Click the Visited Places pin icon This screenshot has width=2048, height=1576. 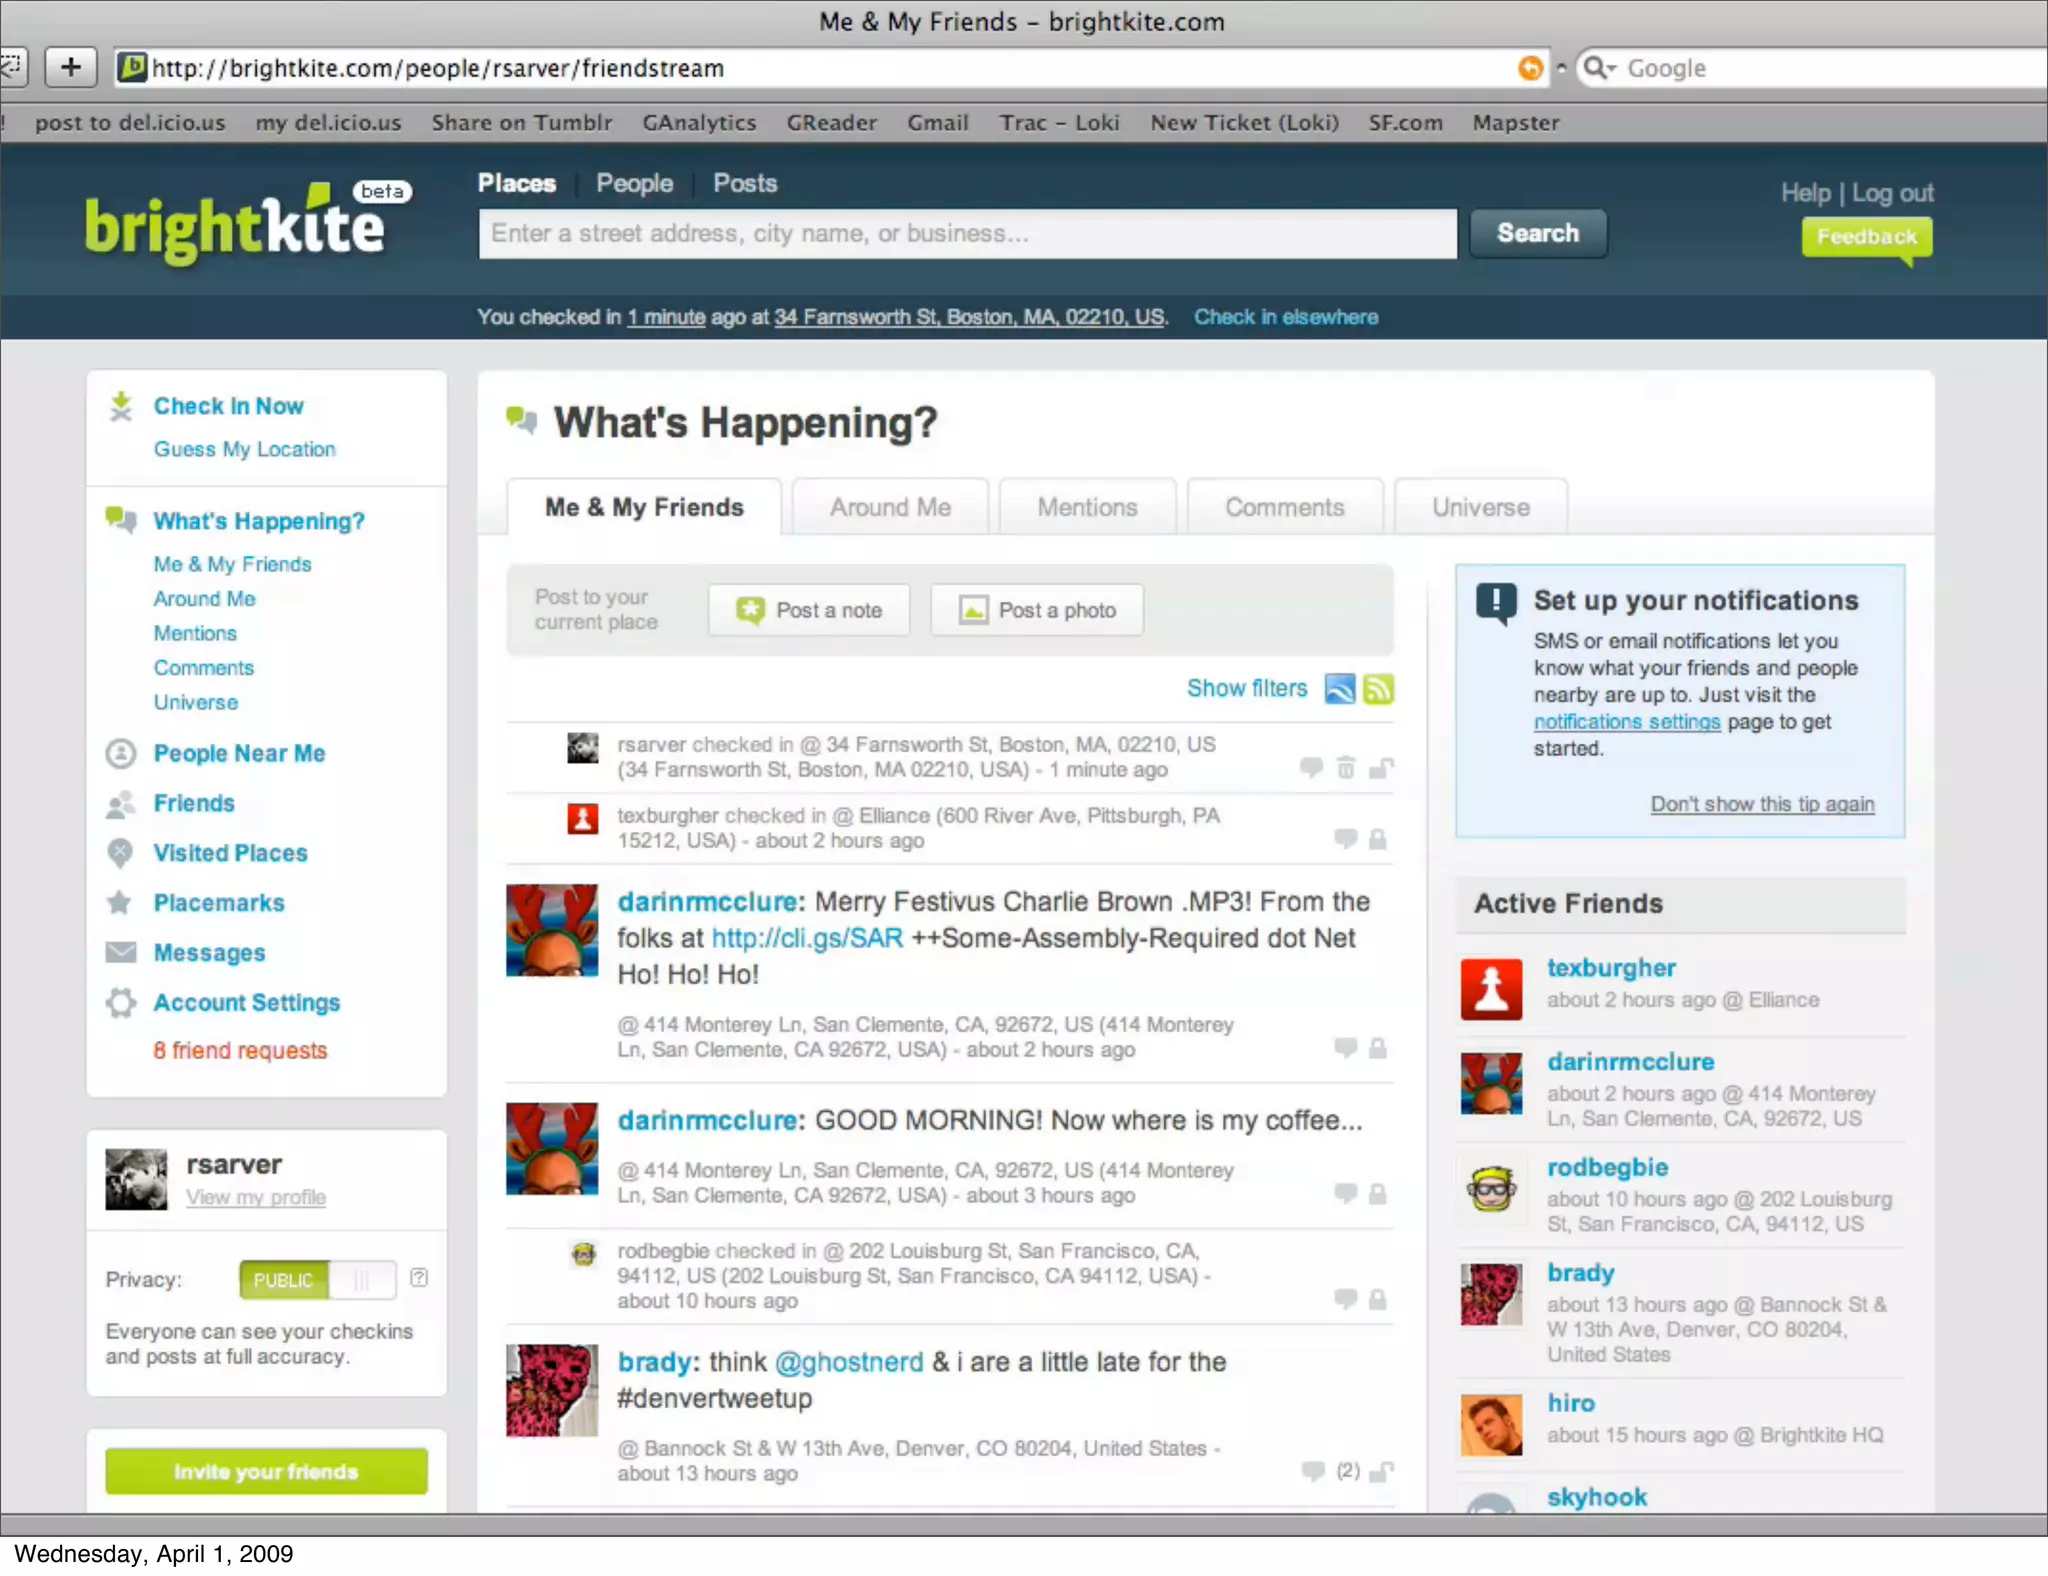click(120, 853)
